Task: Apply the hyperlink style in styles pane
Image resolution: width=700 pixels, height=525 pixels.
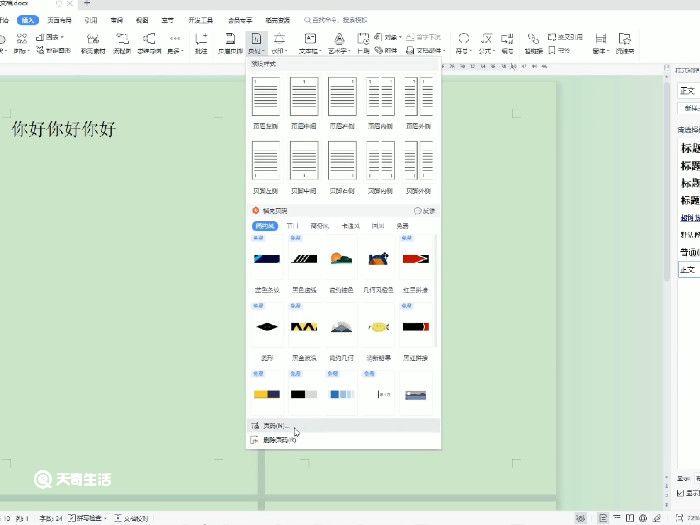Action: pyautogui.click(x=690, y=217)
